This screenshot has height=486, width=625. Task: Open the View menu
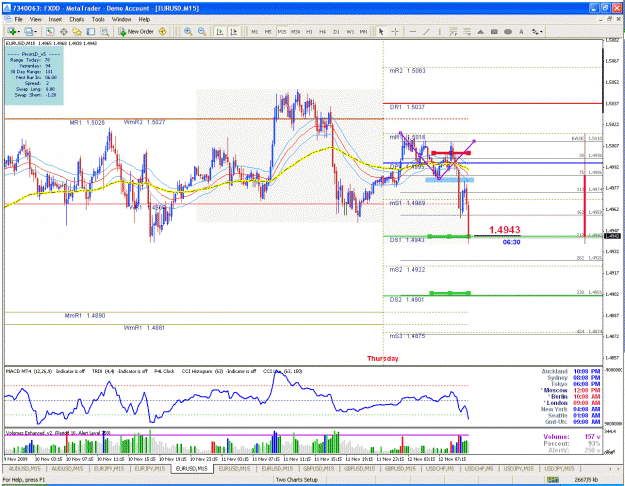35,19
